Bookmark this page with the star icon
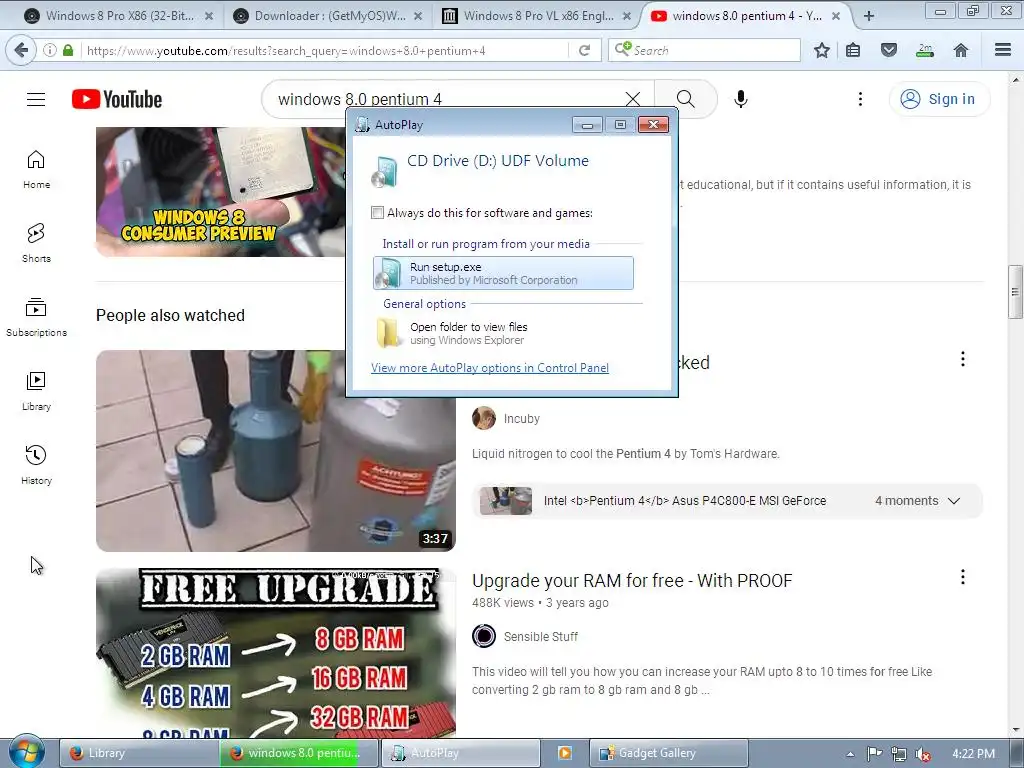The width and height of the screenshot is (1024, 768). (x=822, y=50)
